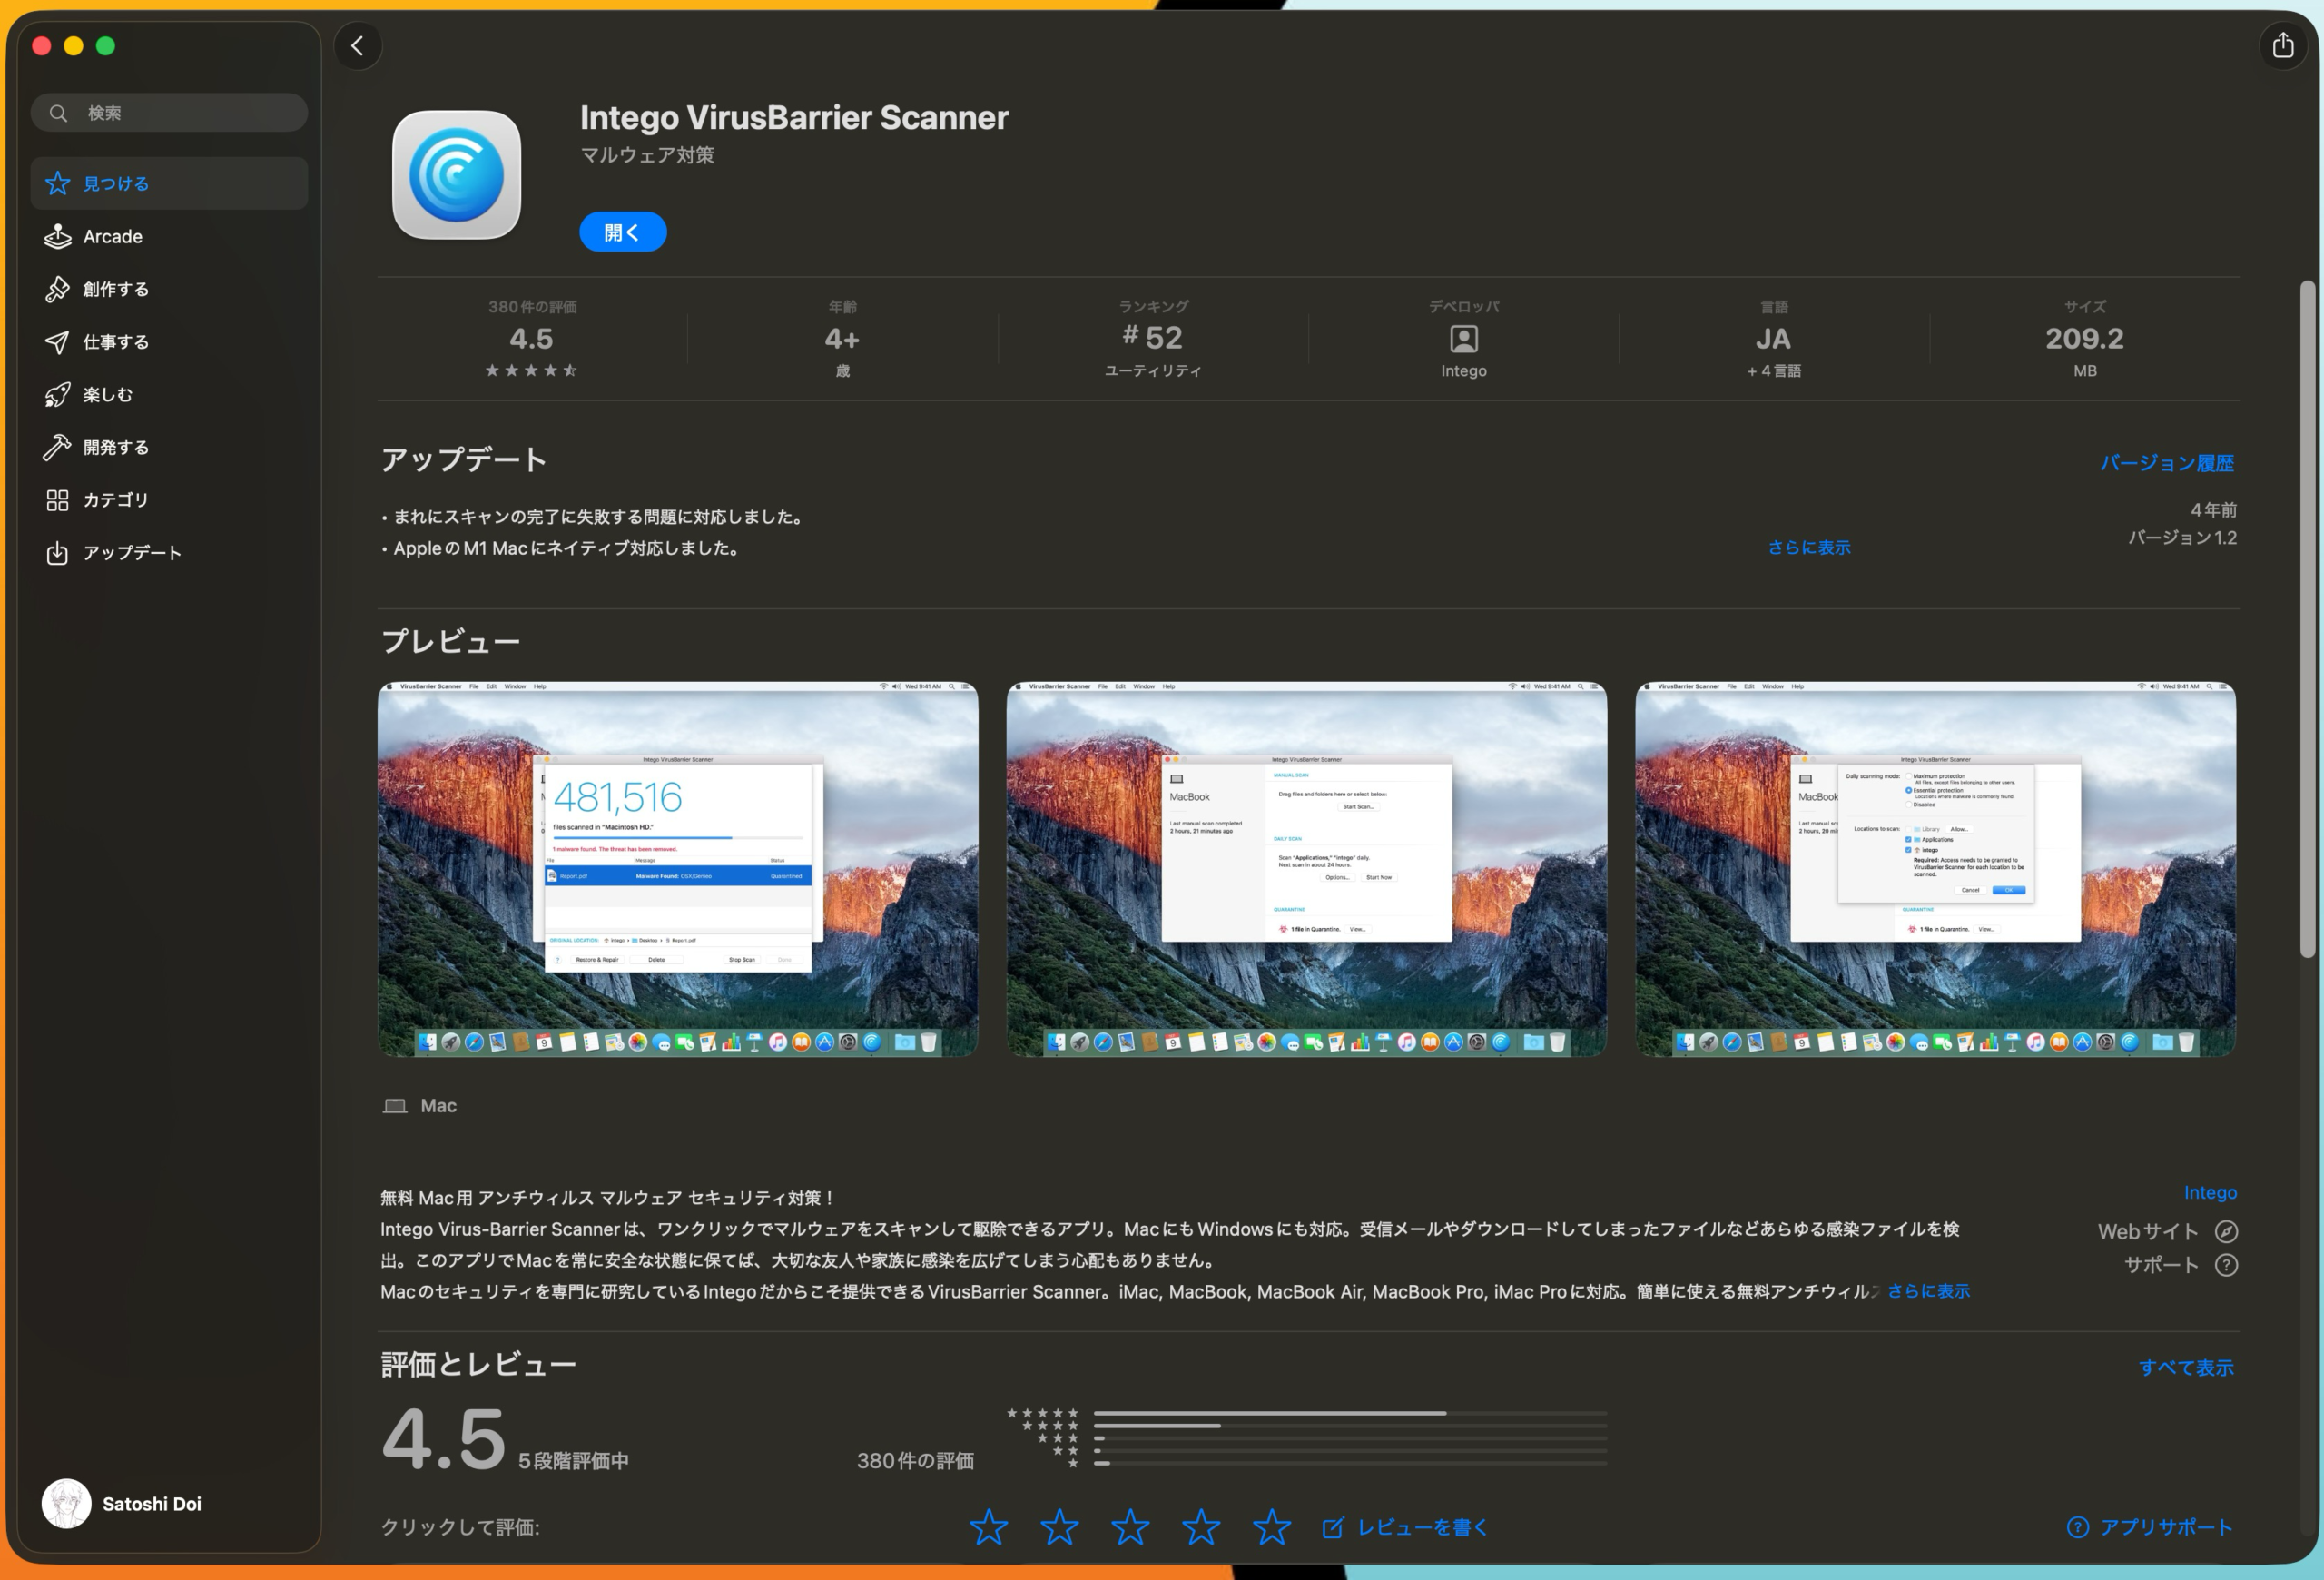Open バージョン履歴 version history

tap(2166, 463)
